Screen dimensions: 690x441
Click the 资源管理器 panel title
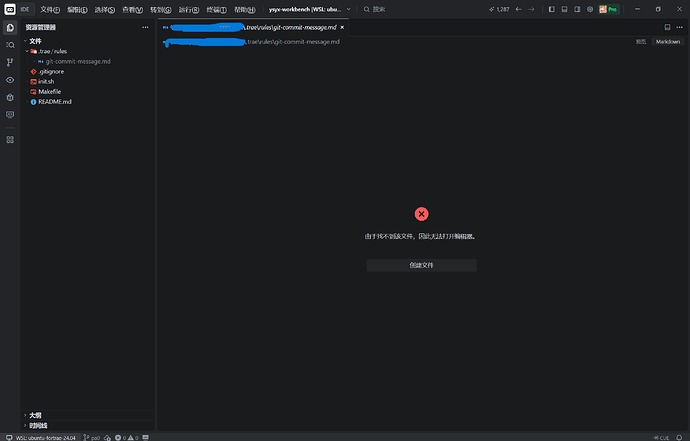pyautogui.click(x=40, y=27)
